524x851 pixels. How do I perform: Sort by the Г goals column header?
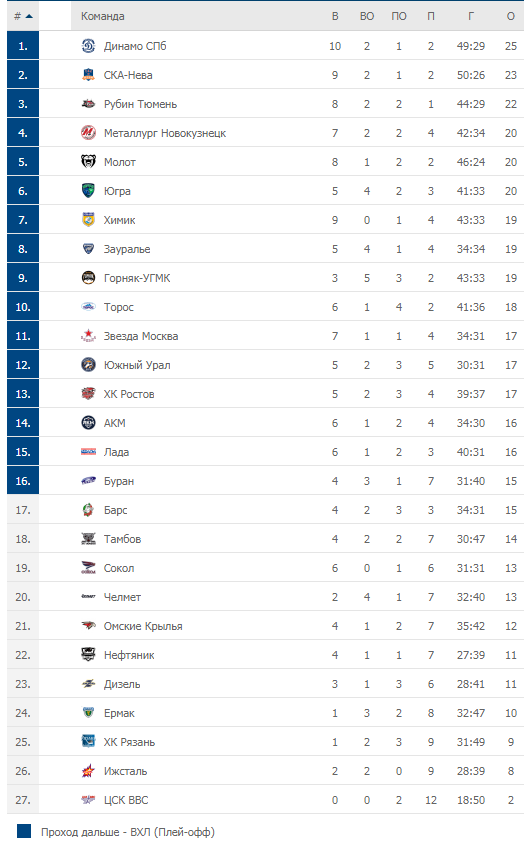[x=471, y=16]
